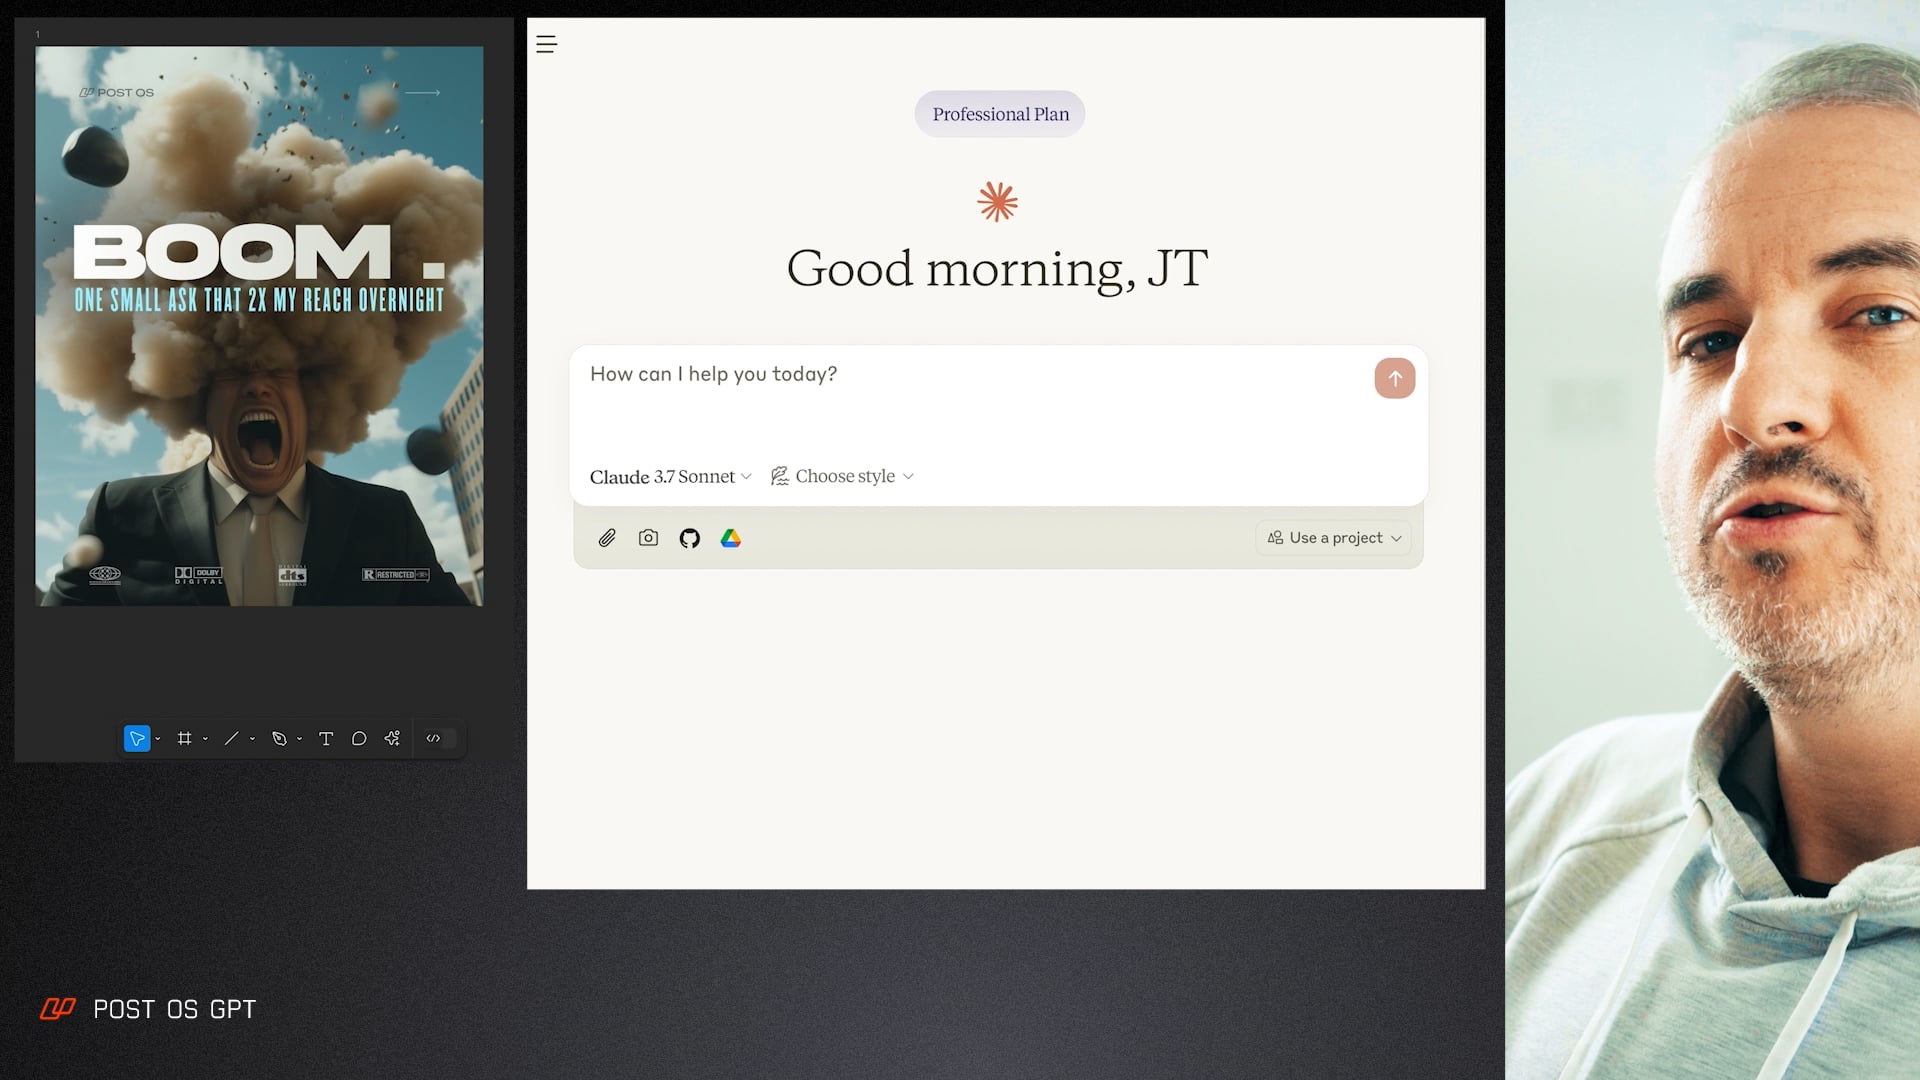This screenshot has width=1920, height=1080.
Task: Expand the Choose style dropdown
Action: (x=843, y=477)
